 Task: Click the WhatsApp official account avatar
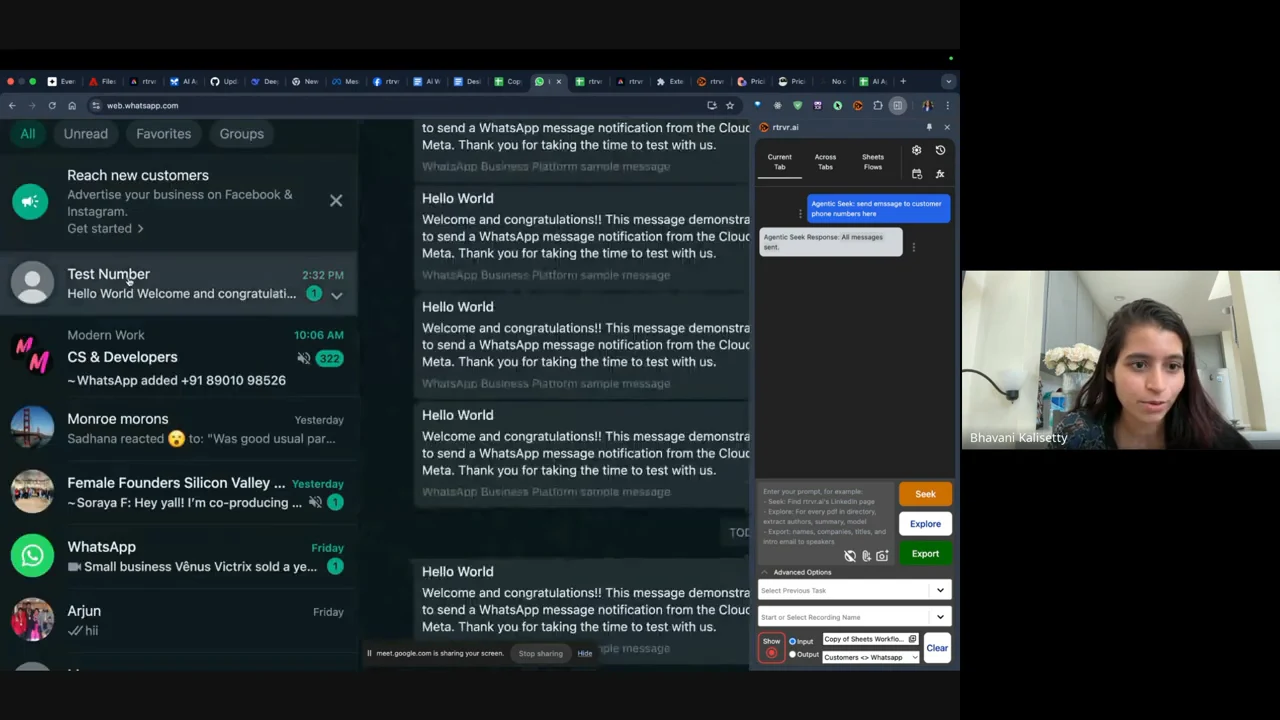click(x=32, y=556)
